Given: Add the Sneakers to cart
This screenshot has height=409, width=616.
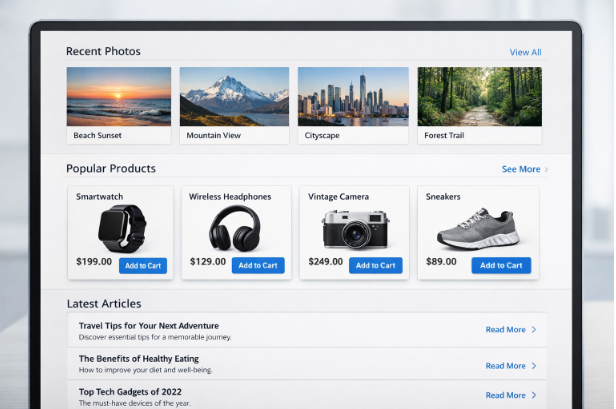Looking at the screenshot, I should coord(501,266).
